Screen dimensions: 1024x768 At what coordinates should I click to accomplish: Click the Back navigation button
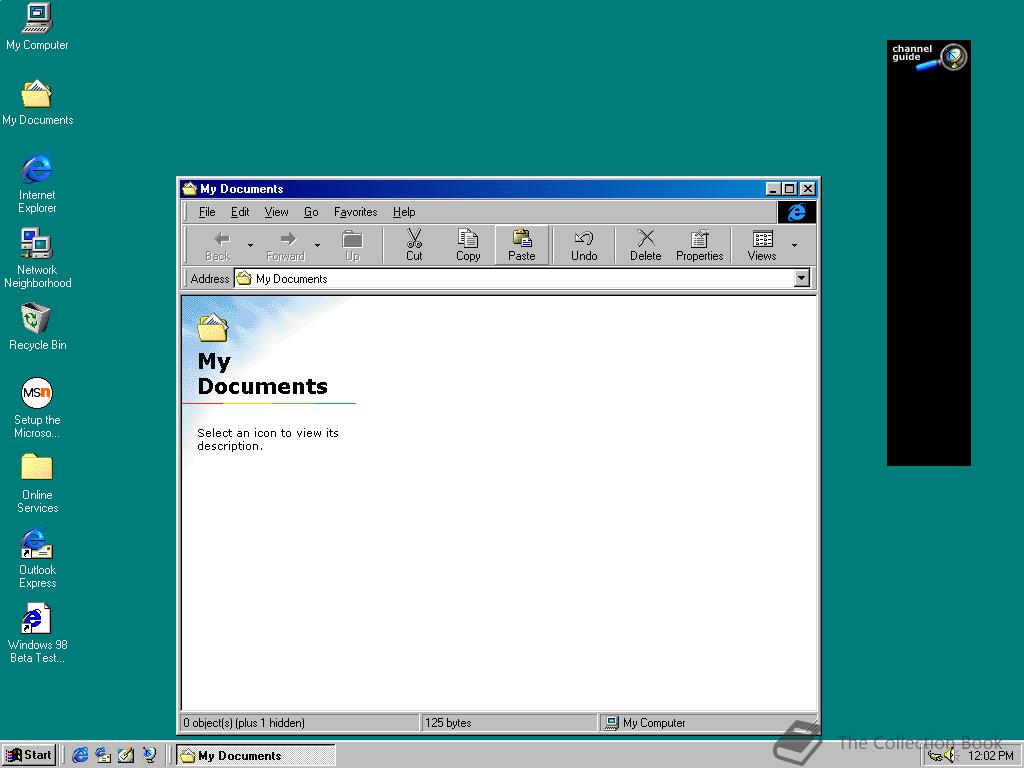point(216,243)
